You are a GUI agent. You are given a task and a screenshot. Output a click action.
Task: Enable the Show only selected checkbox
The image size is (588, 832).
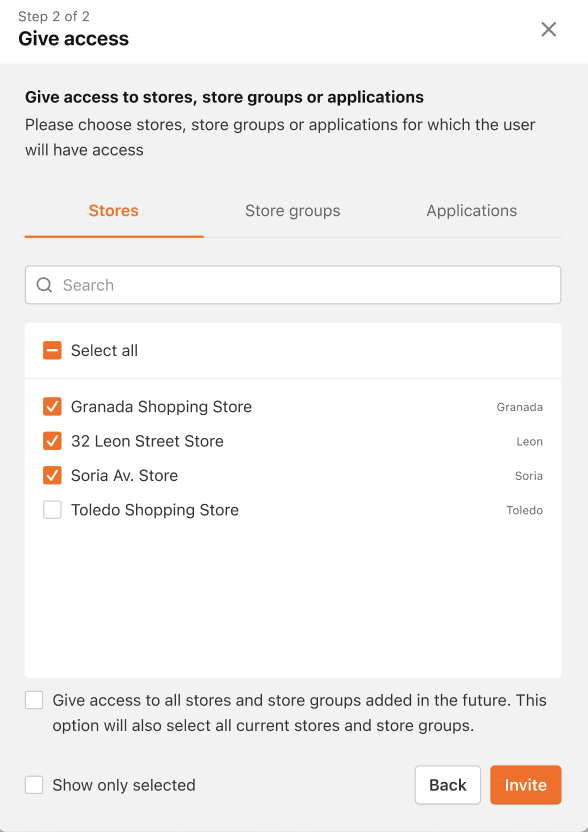pyautogui.click(x=34, y=785)
